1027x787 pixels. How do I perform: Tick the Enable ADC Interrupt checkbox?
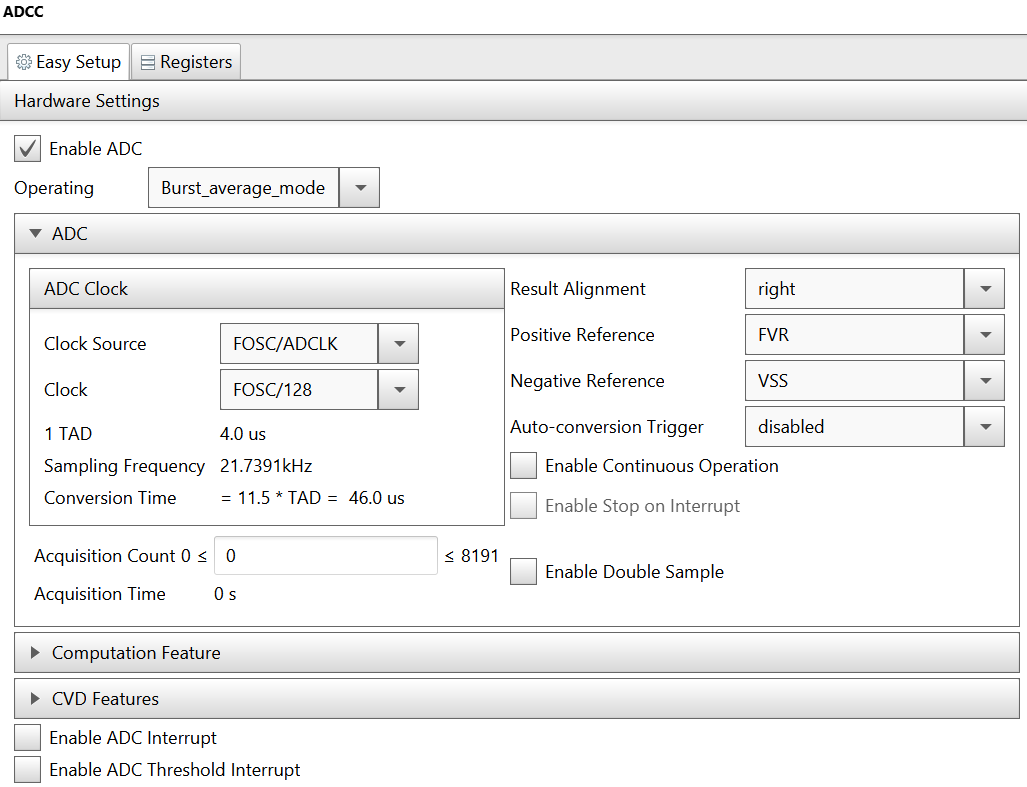click(28, 737)
